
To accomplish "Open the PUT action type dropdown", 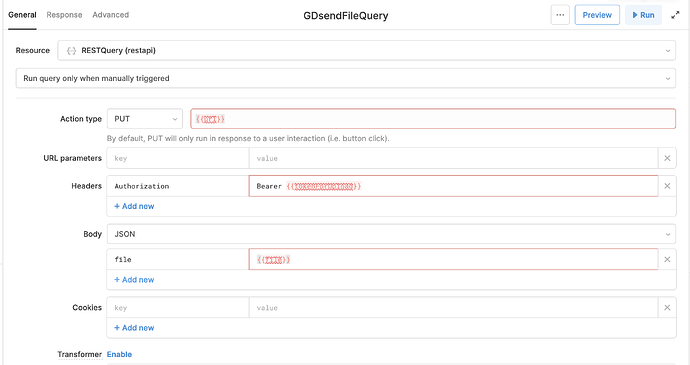I will (145, 119).
